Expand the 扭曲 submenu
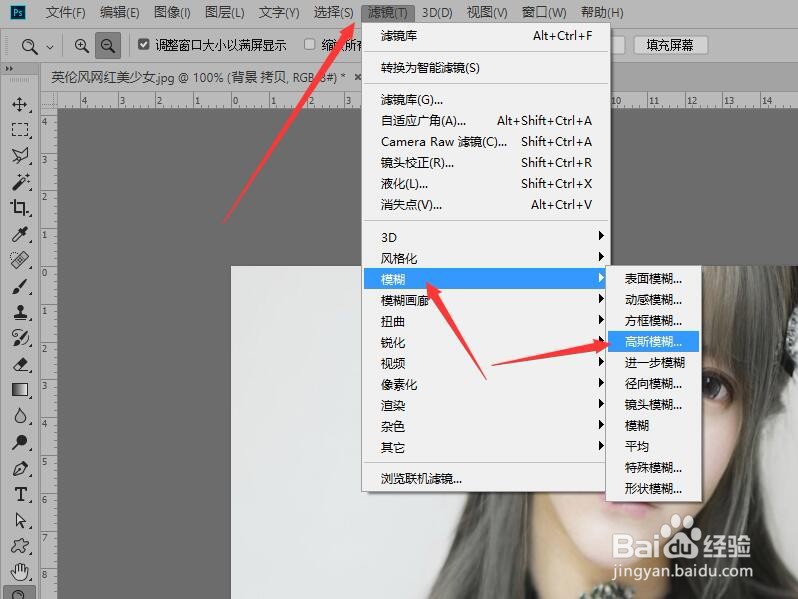 click(486, 322)
